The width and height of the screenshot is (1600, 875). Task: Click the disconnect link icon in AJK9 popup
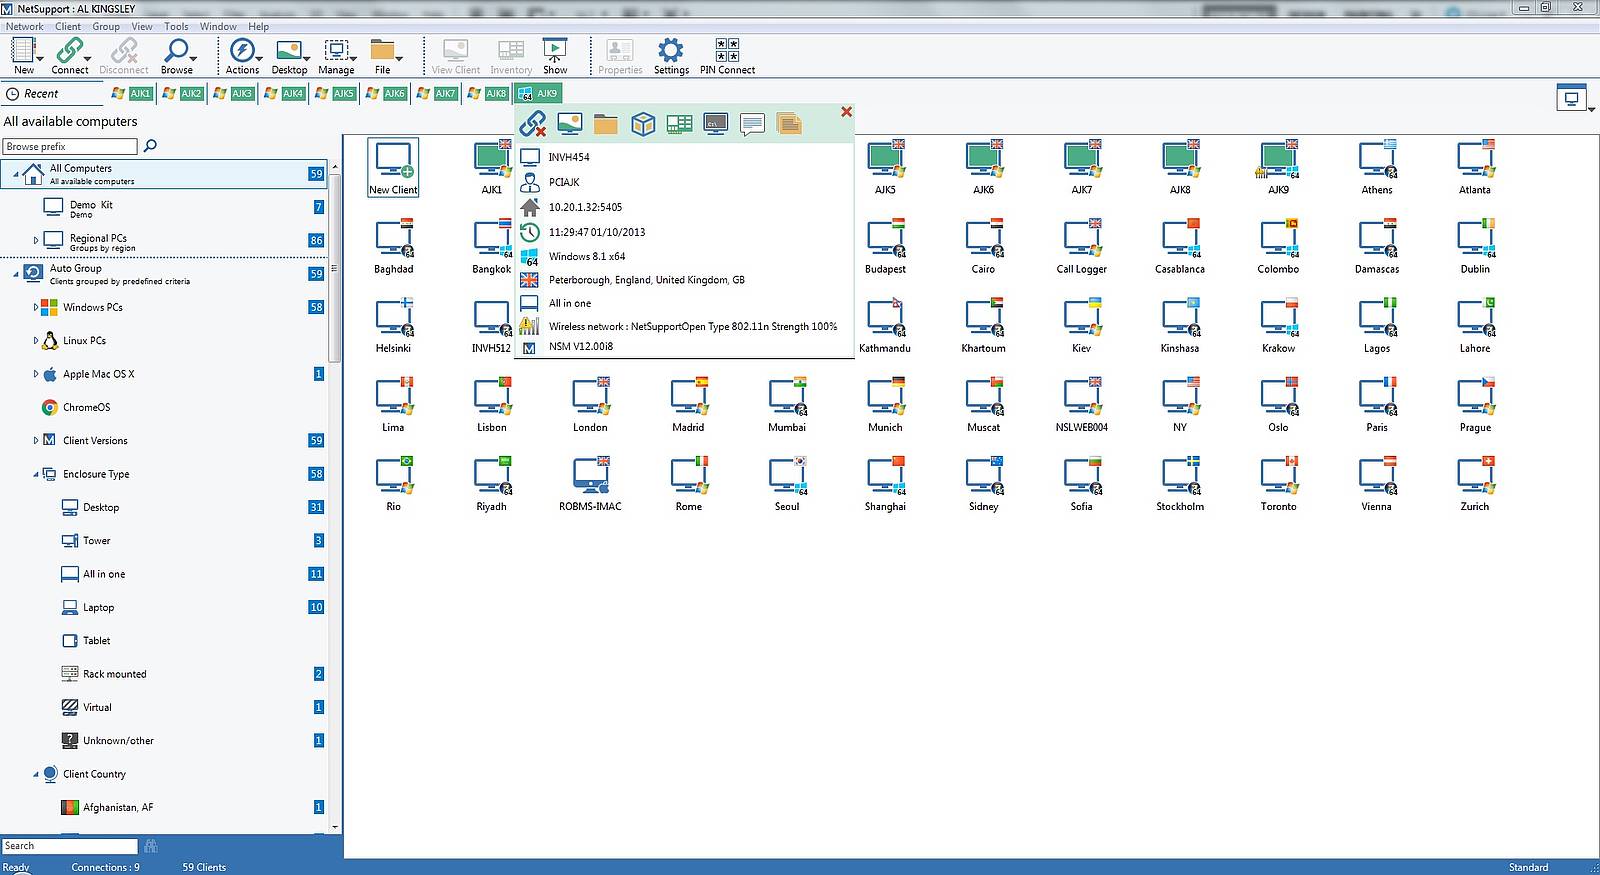coord(533,124)
